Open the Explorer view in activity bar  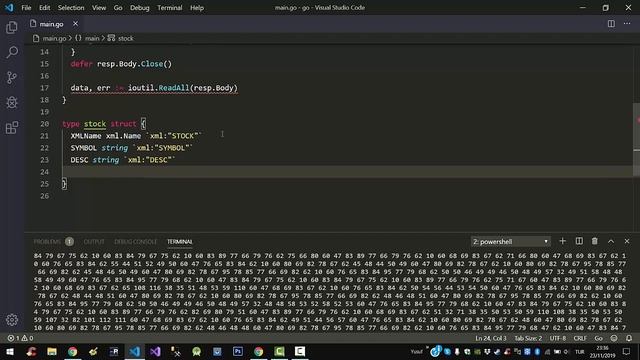(12, 27)
